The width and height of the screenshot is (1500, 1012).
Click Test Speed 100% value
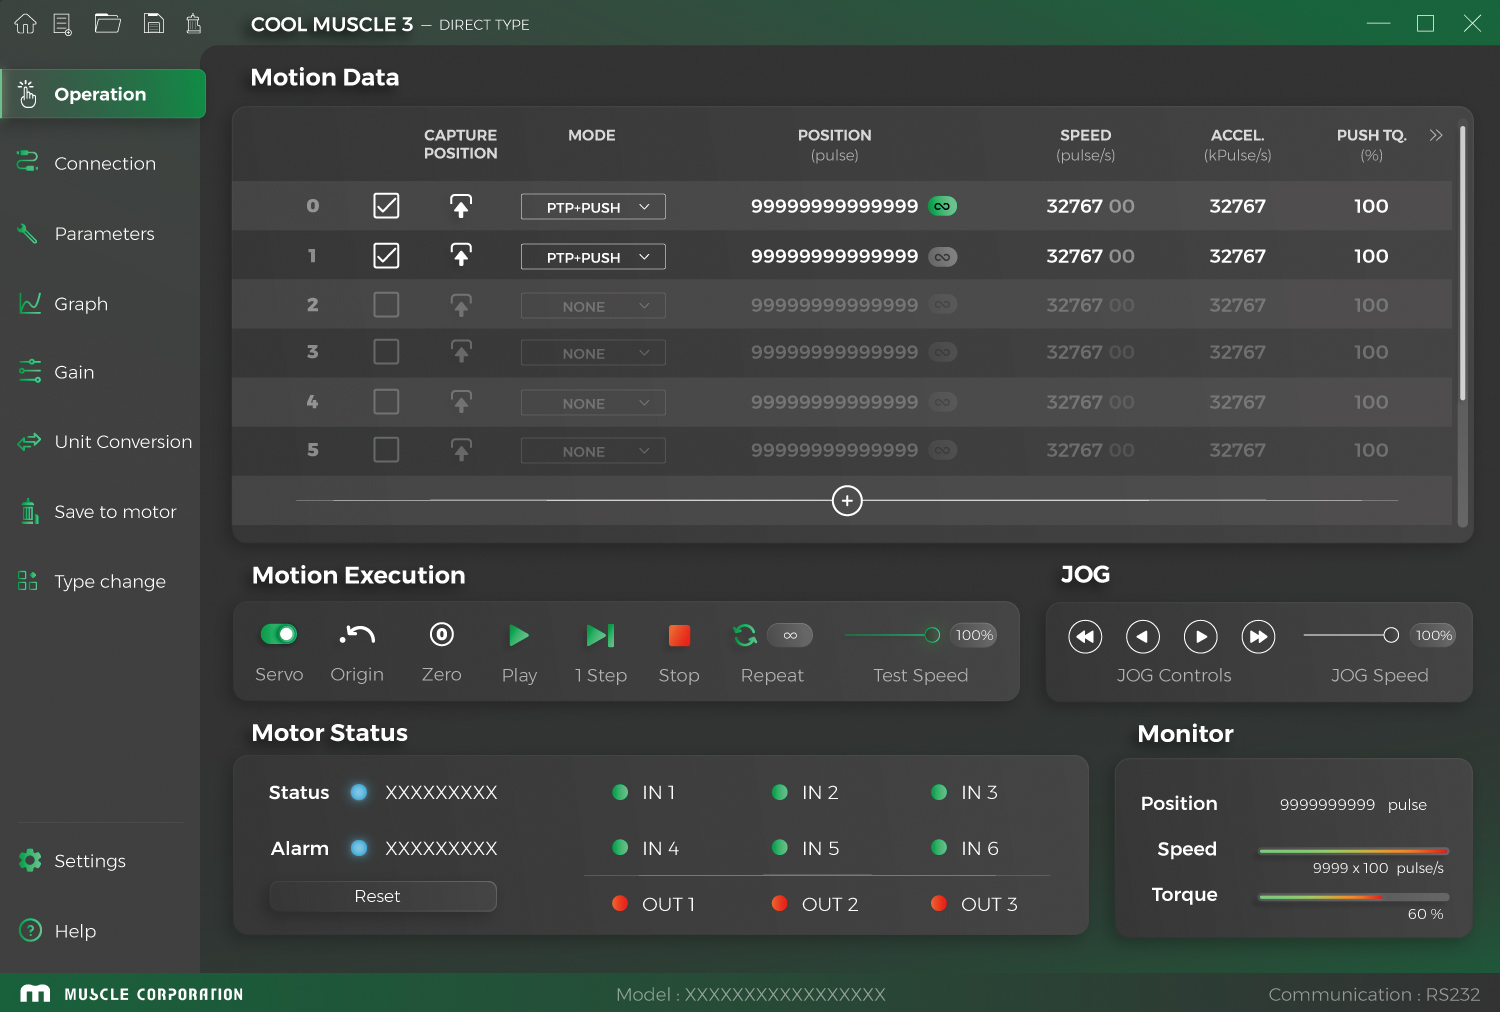[974, 635]
